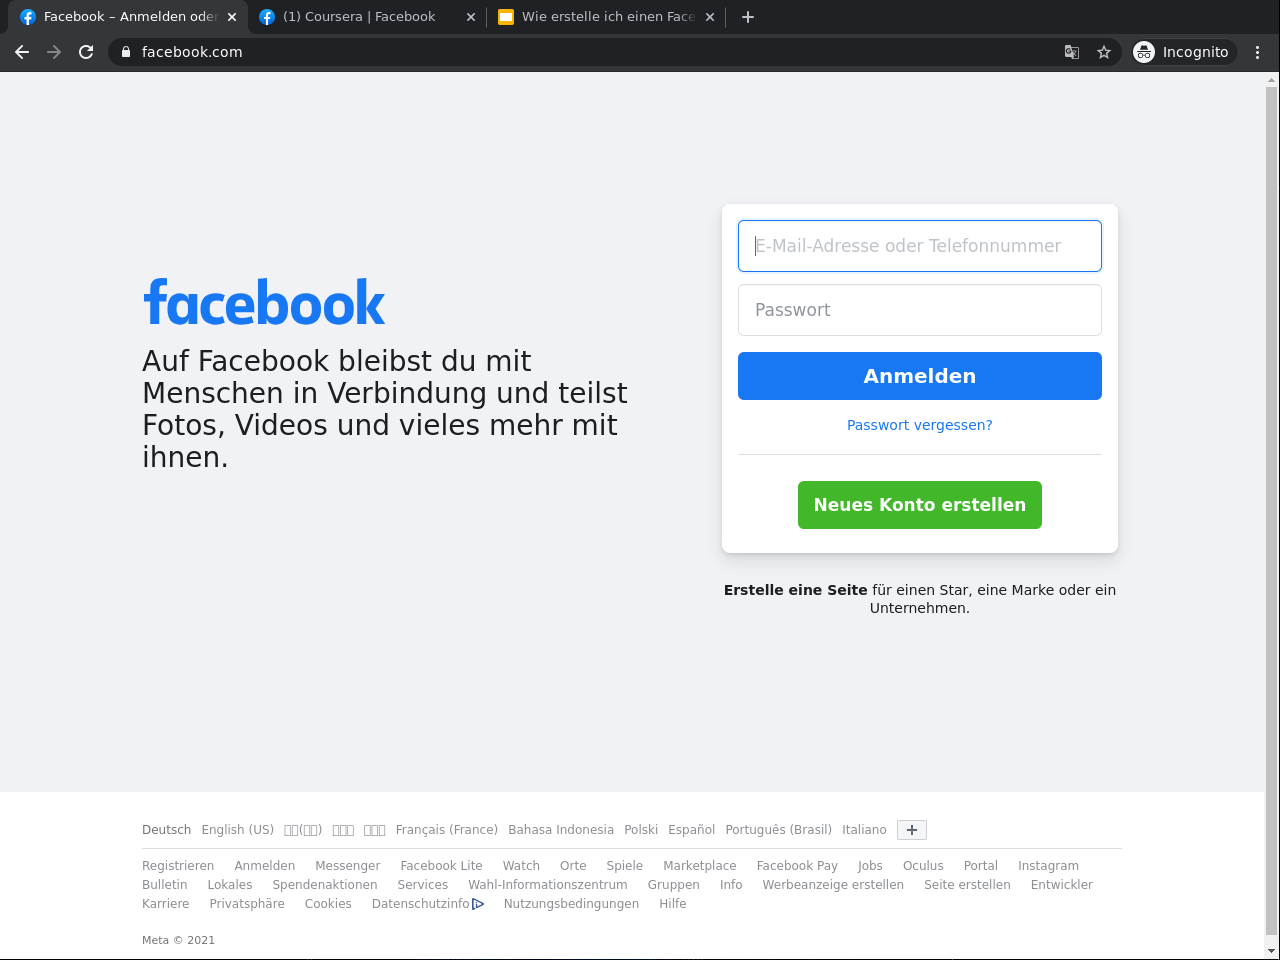Open the Orte footer link

point(573,866)
